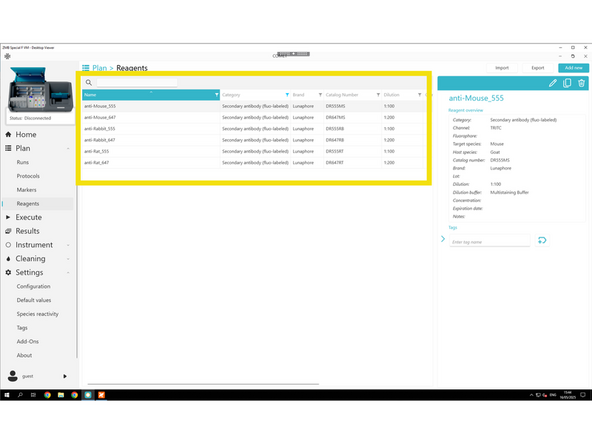592x444 pixels.
Task: Select the anti-Rat_555 row
Action: [x=254, y=151]
